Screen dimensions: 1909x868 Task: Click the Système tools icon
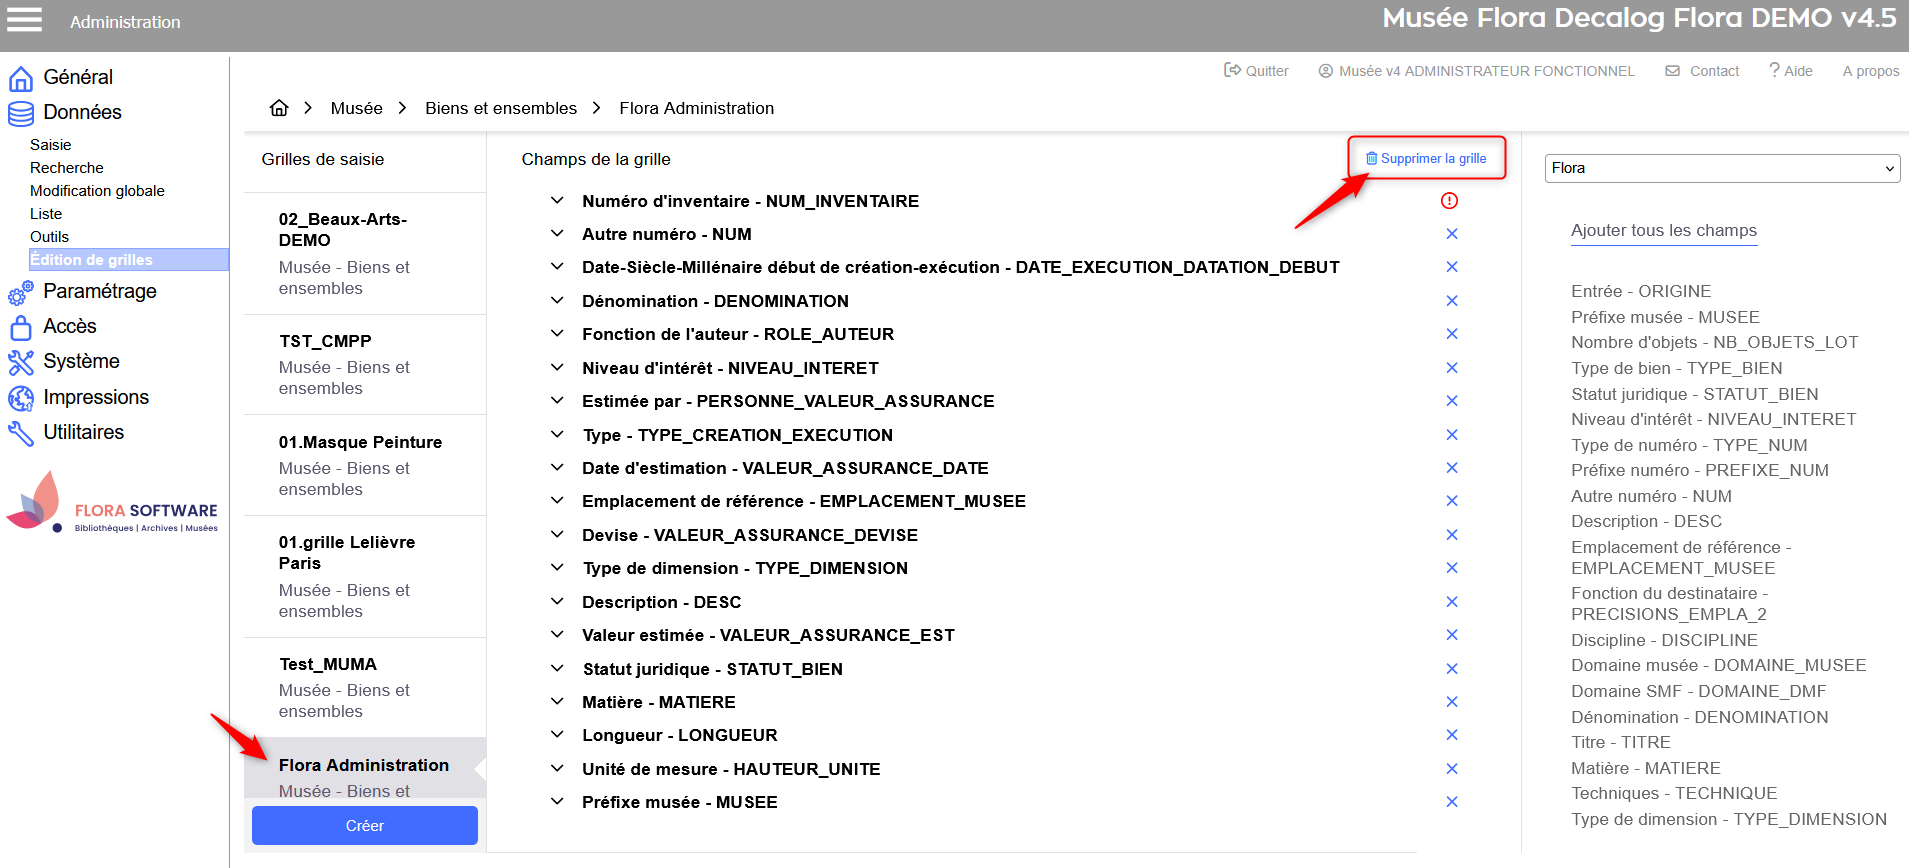click(x=21, y=362)
